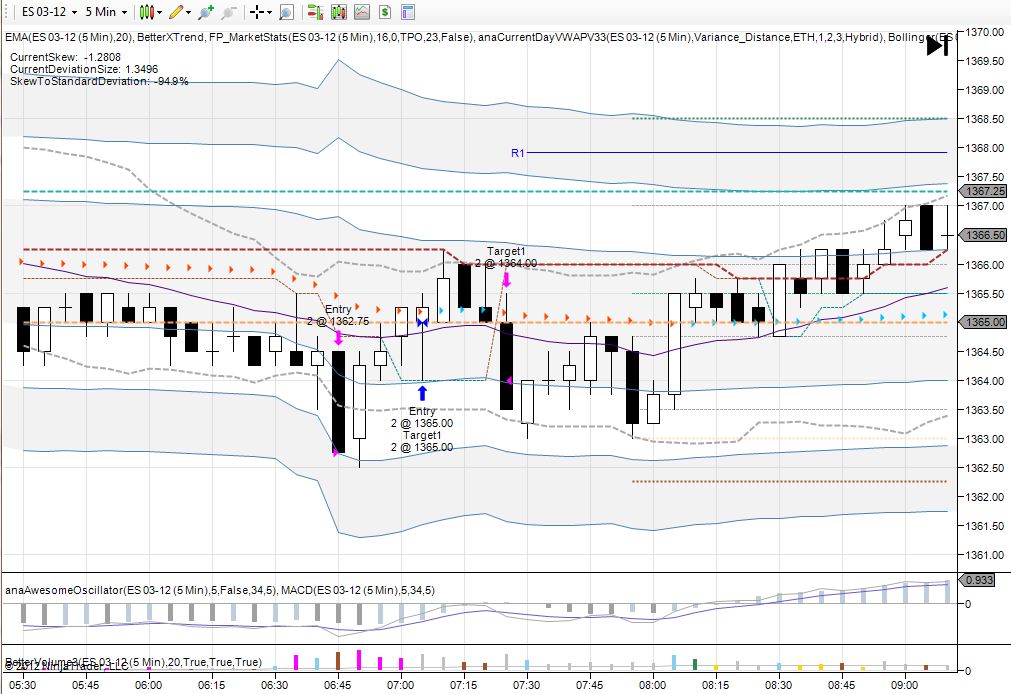Click the magenta down-arrow above the 06:45 candle
The image size is (1011, 694).
338,337
